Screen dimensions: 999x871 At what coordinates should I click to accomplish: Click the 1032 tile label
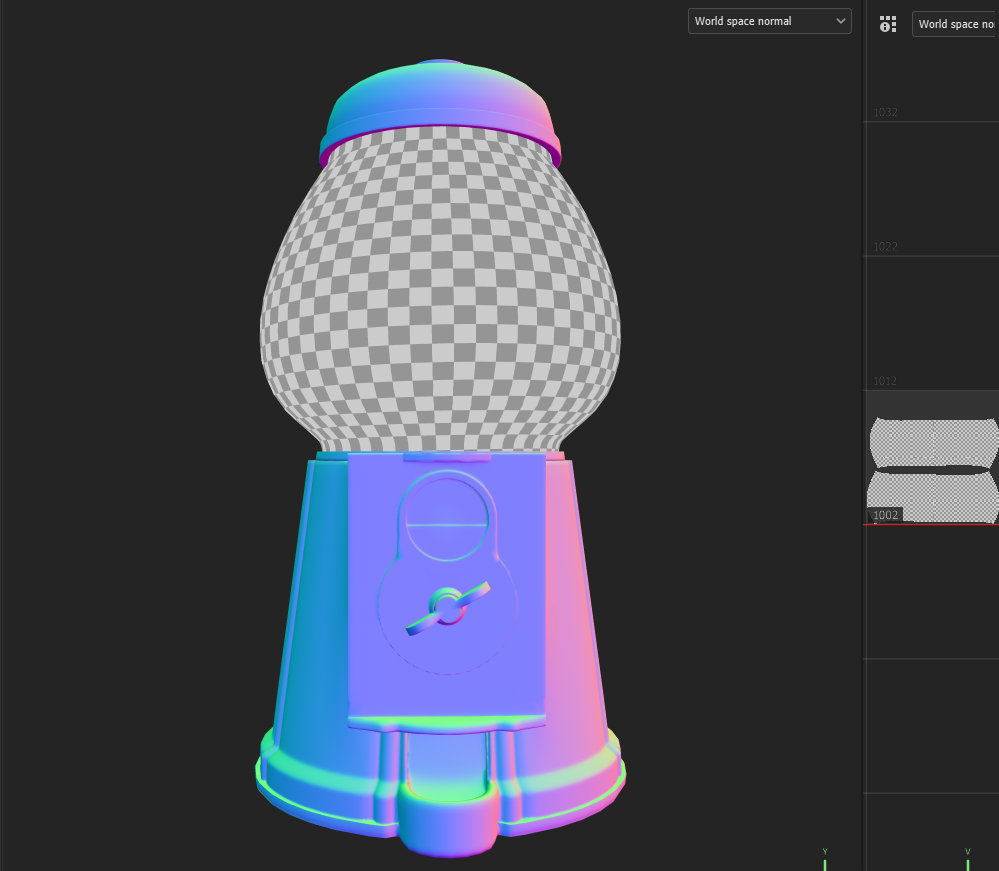point(884,112)
